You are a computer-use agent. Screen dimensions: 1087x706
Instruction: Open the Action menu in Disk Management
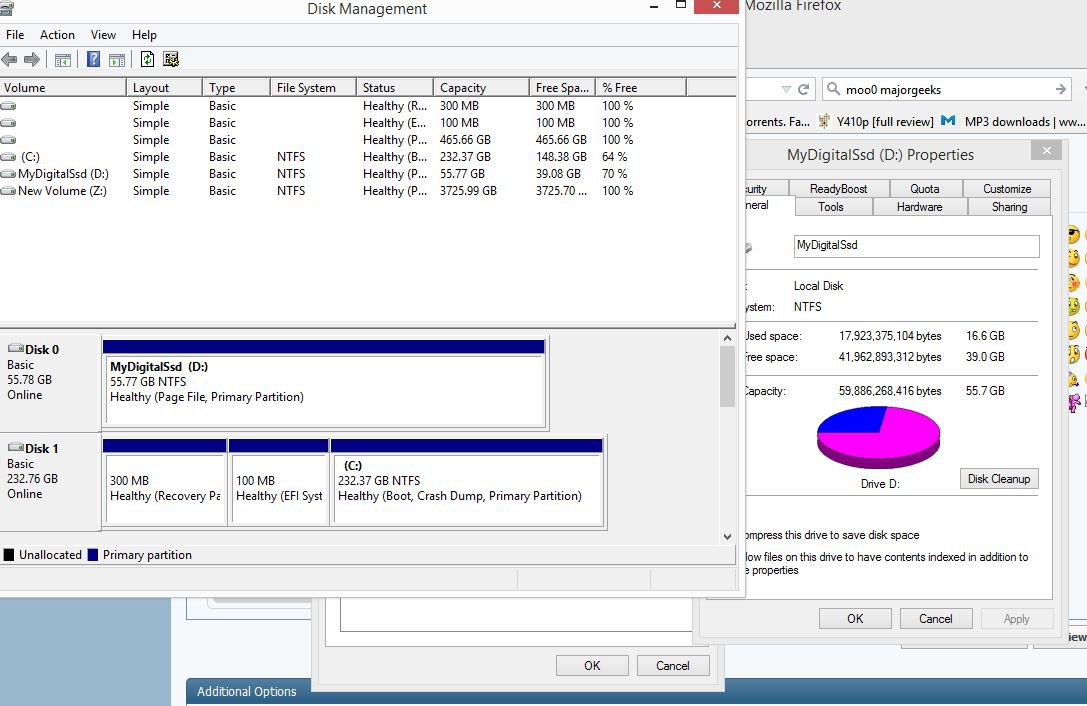57,34
